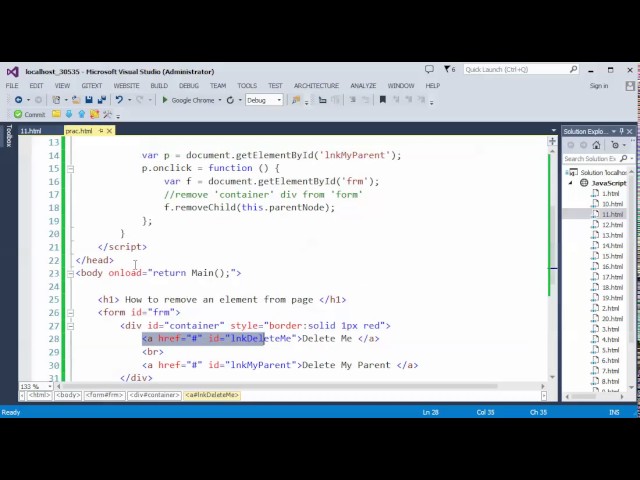Toggle a bookmark with the bookmark icon
This screenshot has width=640, height=480.
[x=382, y=100]
